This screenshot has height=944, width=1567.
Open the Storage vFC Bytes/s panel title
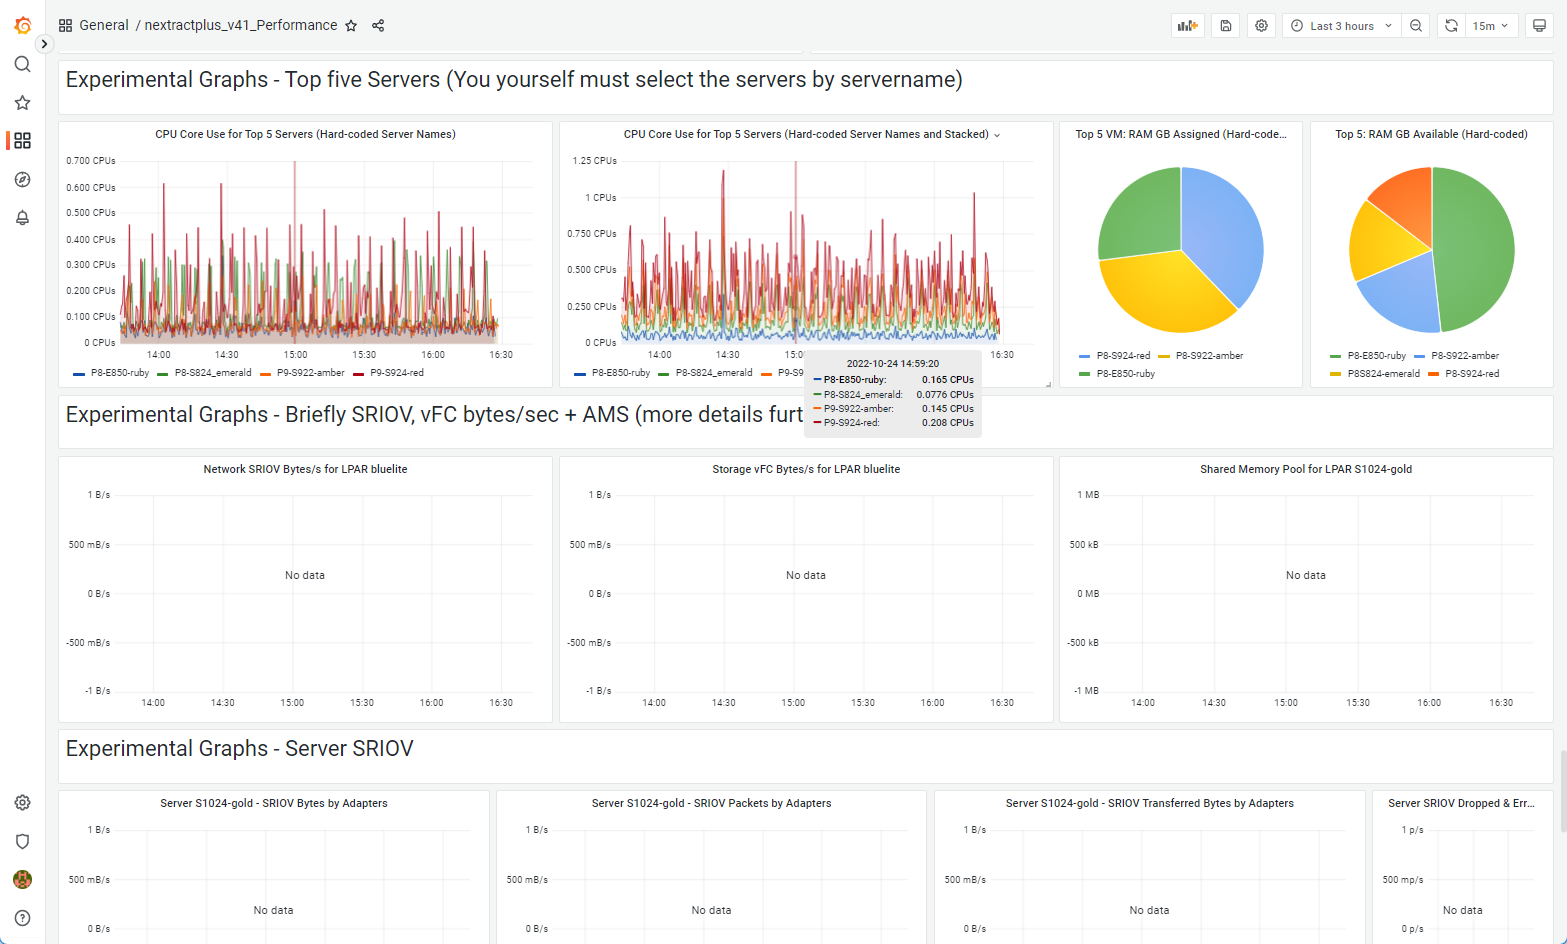tap(806, 469)
